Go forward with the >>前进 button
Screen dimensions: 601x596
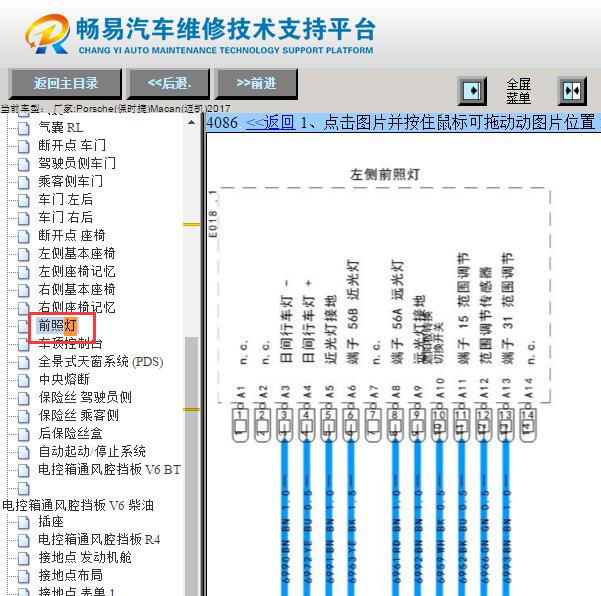[256, 83]
